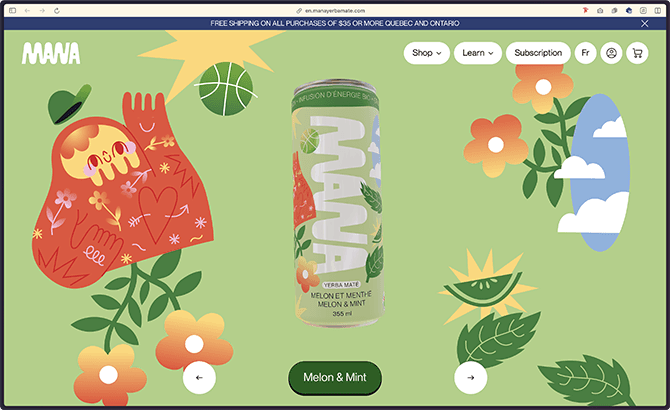Show the next flavor with right arrow

pos(470,378)
